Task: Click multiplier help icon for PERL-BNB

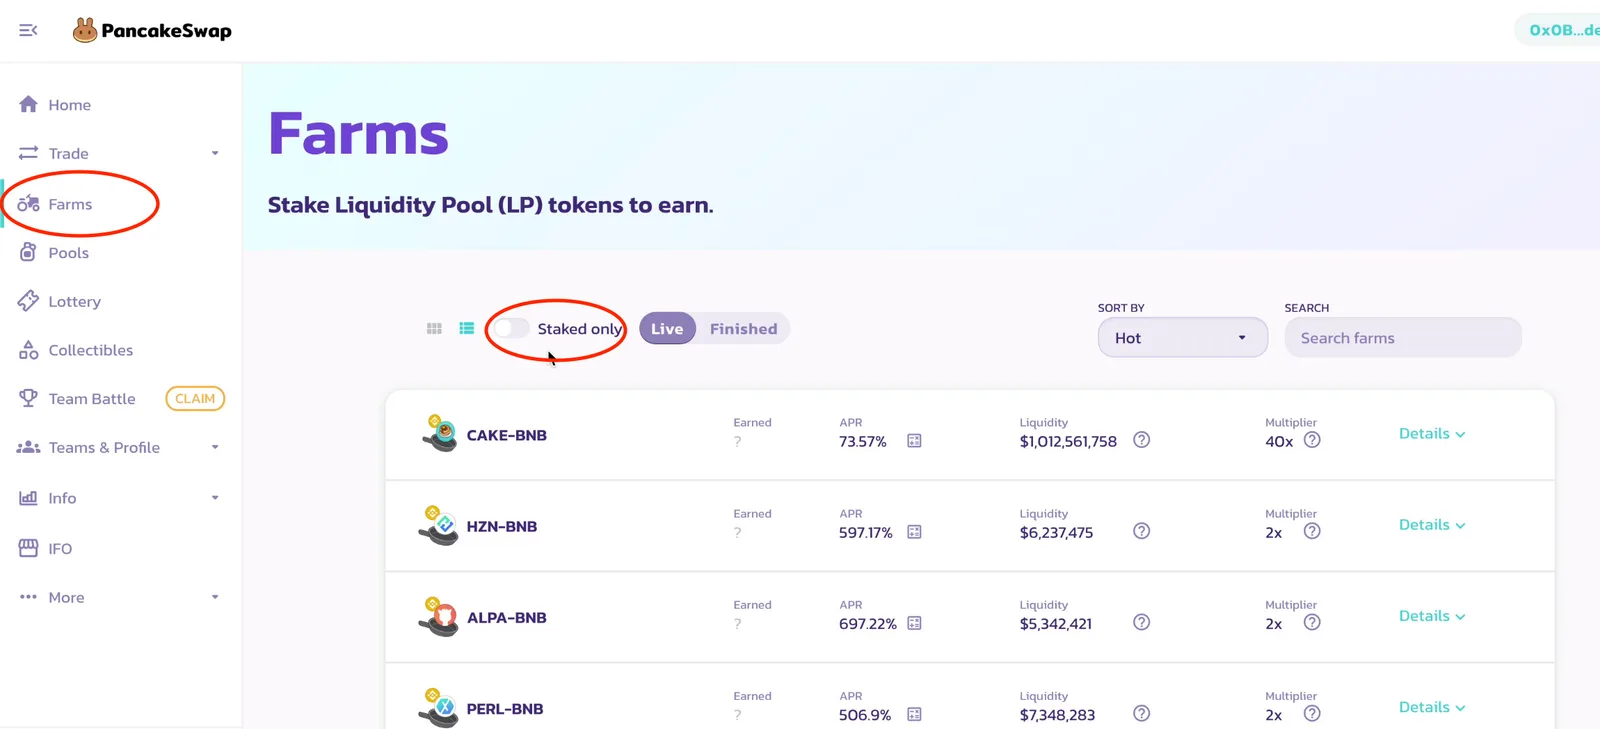Action: coord(1312,713)
